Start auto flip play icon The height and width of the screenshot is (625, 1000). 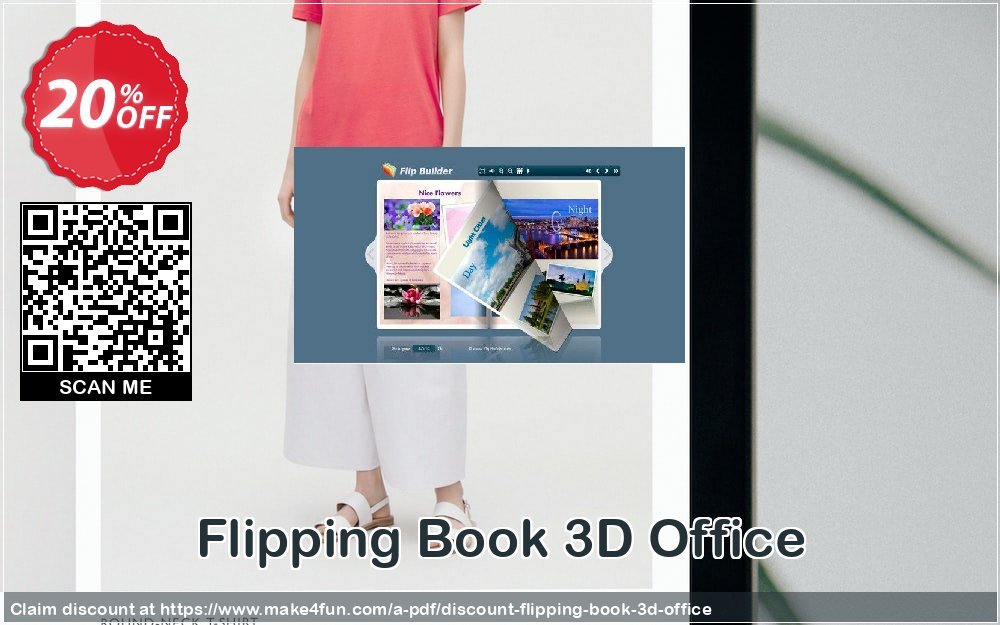(528, 171)
